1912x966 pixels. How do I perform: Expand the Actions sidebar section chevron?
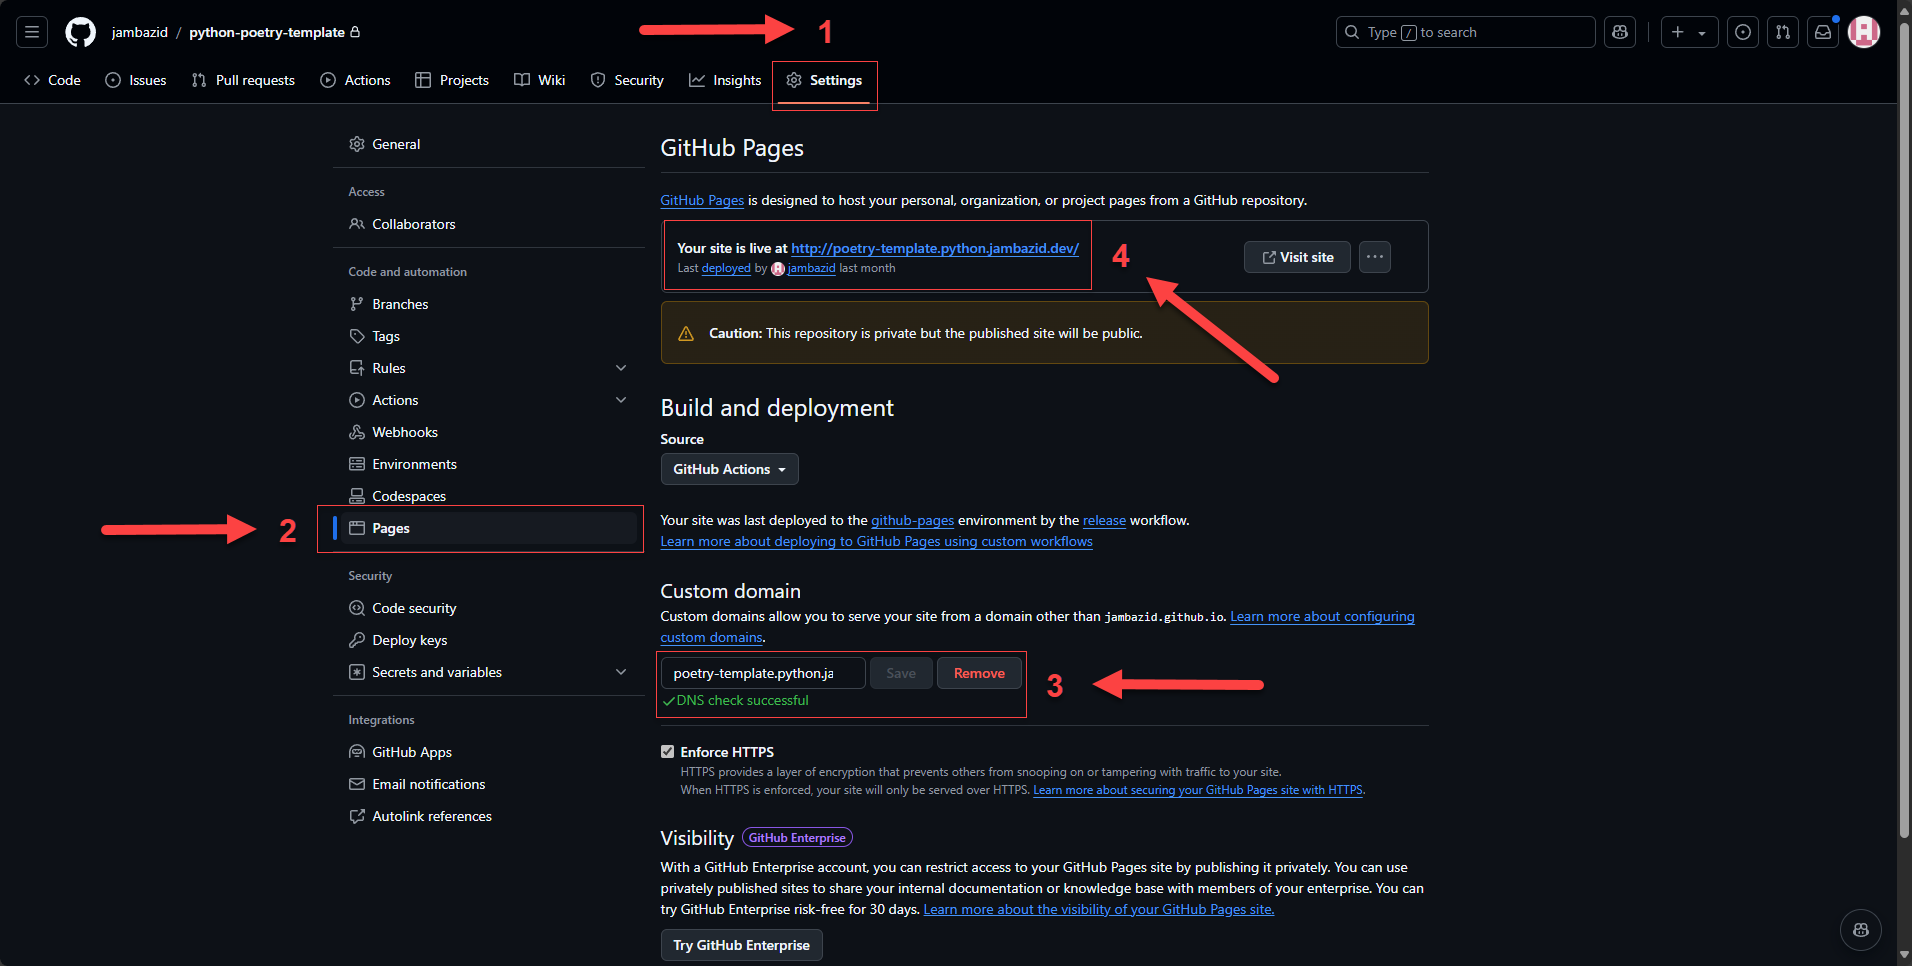[621, 400]
